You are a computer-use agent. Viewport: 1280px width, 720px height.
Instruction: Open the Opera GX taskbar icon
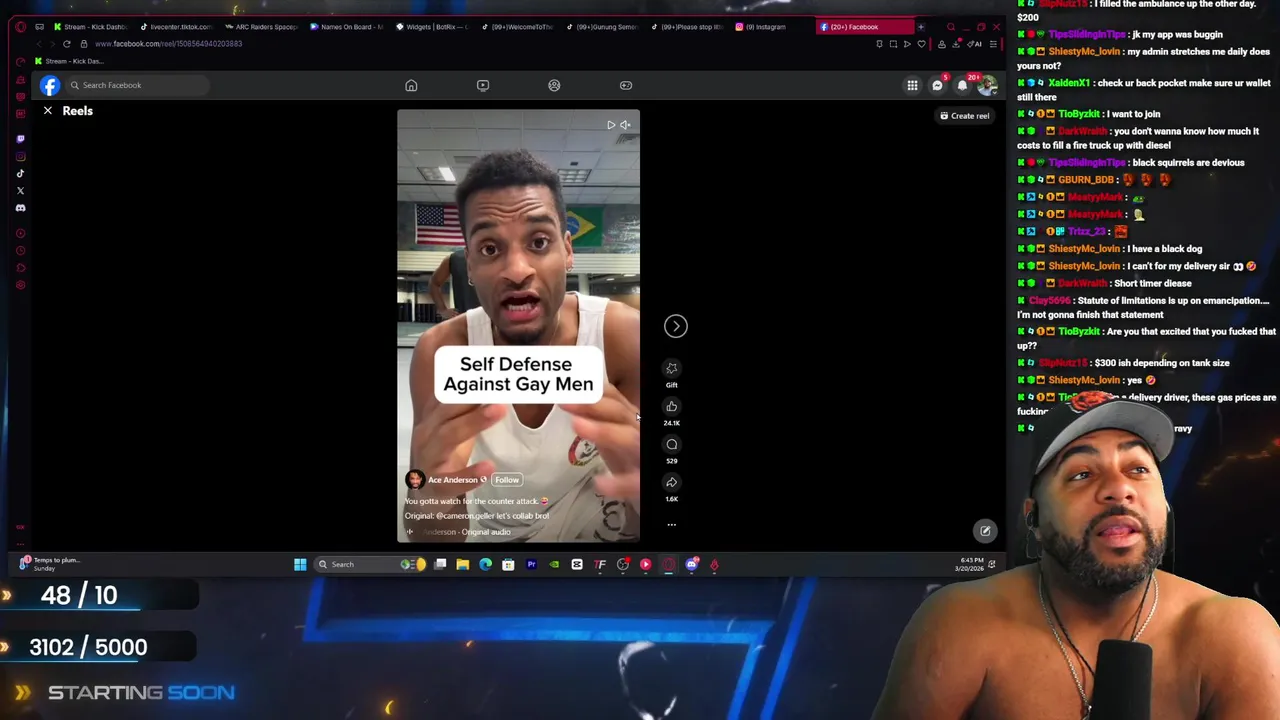[668, 565]
